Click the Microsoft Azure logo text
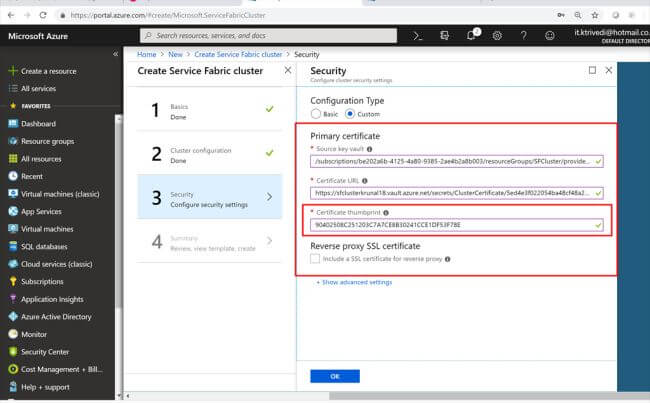Screen dimensions: 650x403 [x=38, y=36]
